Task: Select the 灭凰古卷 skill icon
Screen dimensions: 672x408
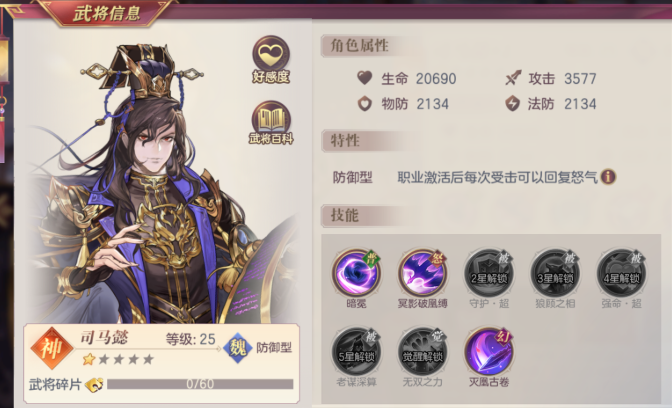Action: (489, 351)
